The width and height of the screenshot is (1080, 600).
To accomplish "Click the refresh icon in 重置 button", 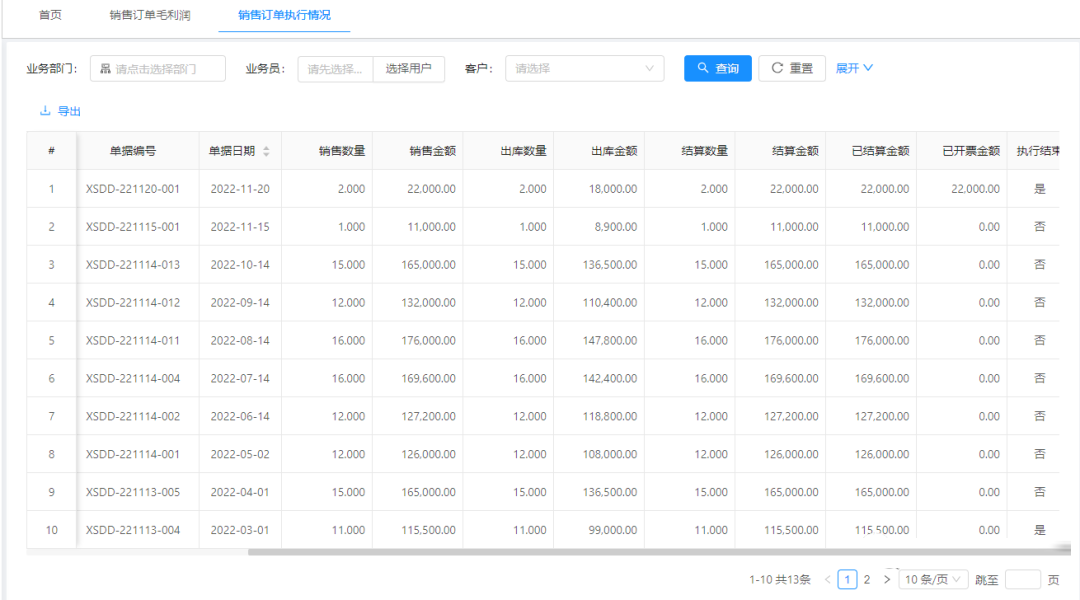I will point(777,68).
